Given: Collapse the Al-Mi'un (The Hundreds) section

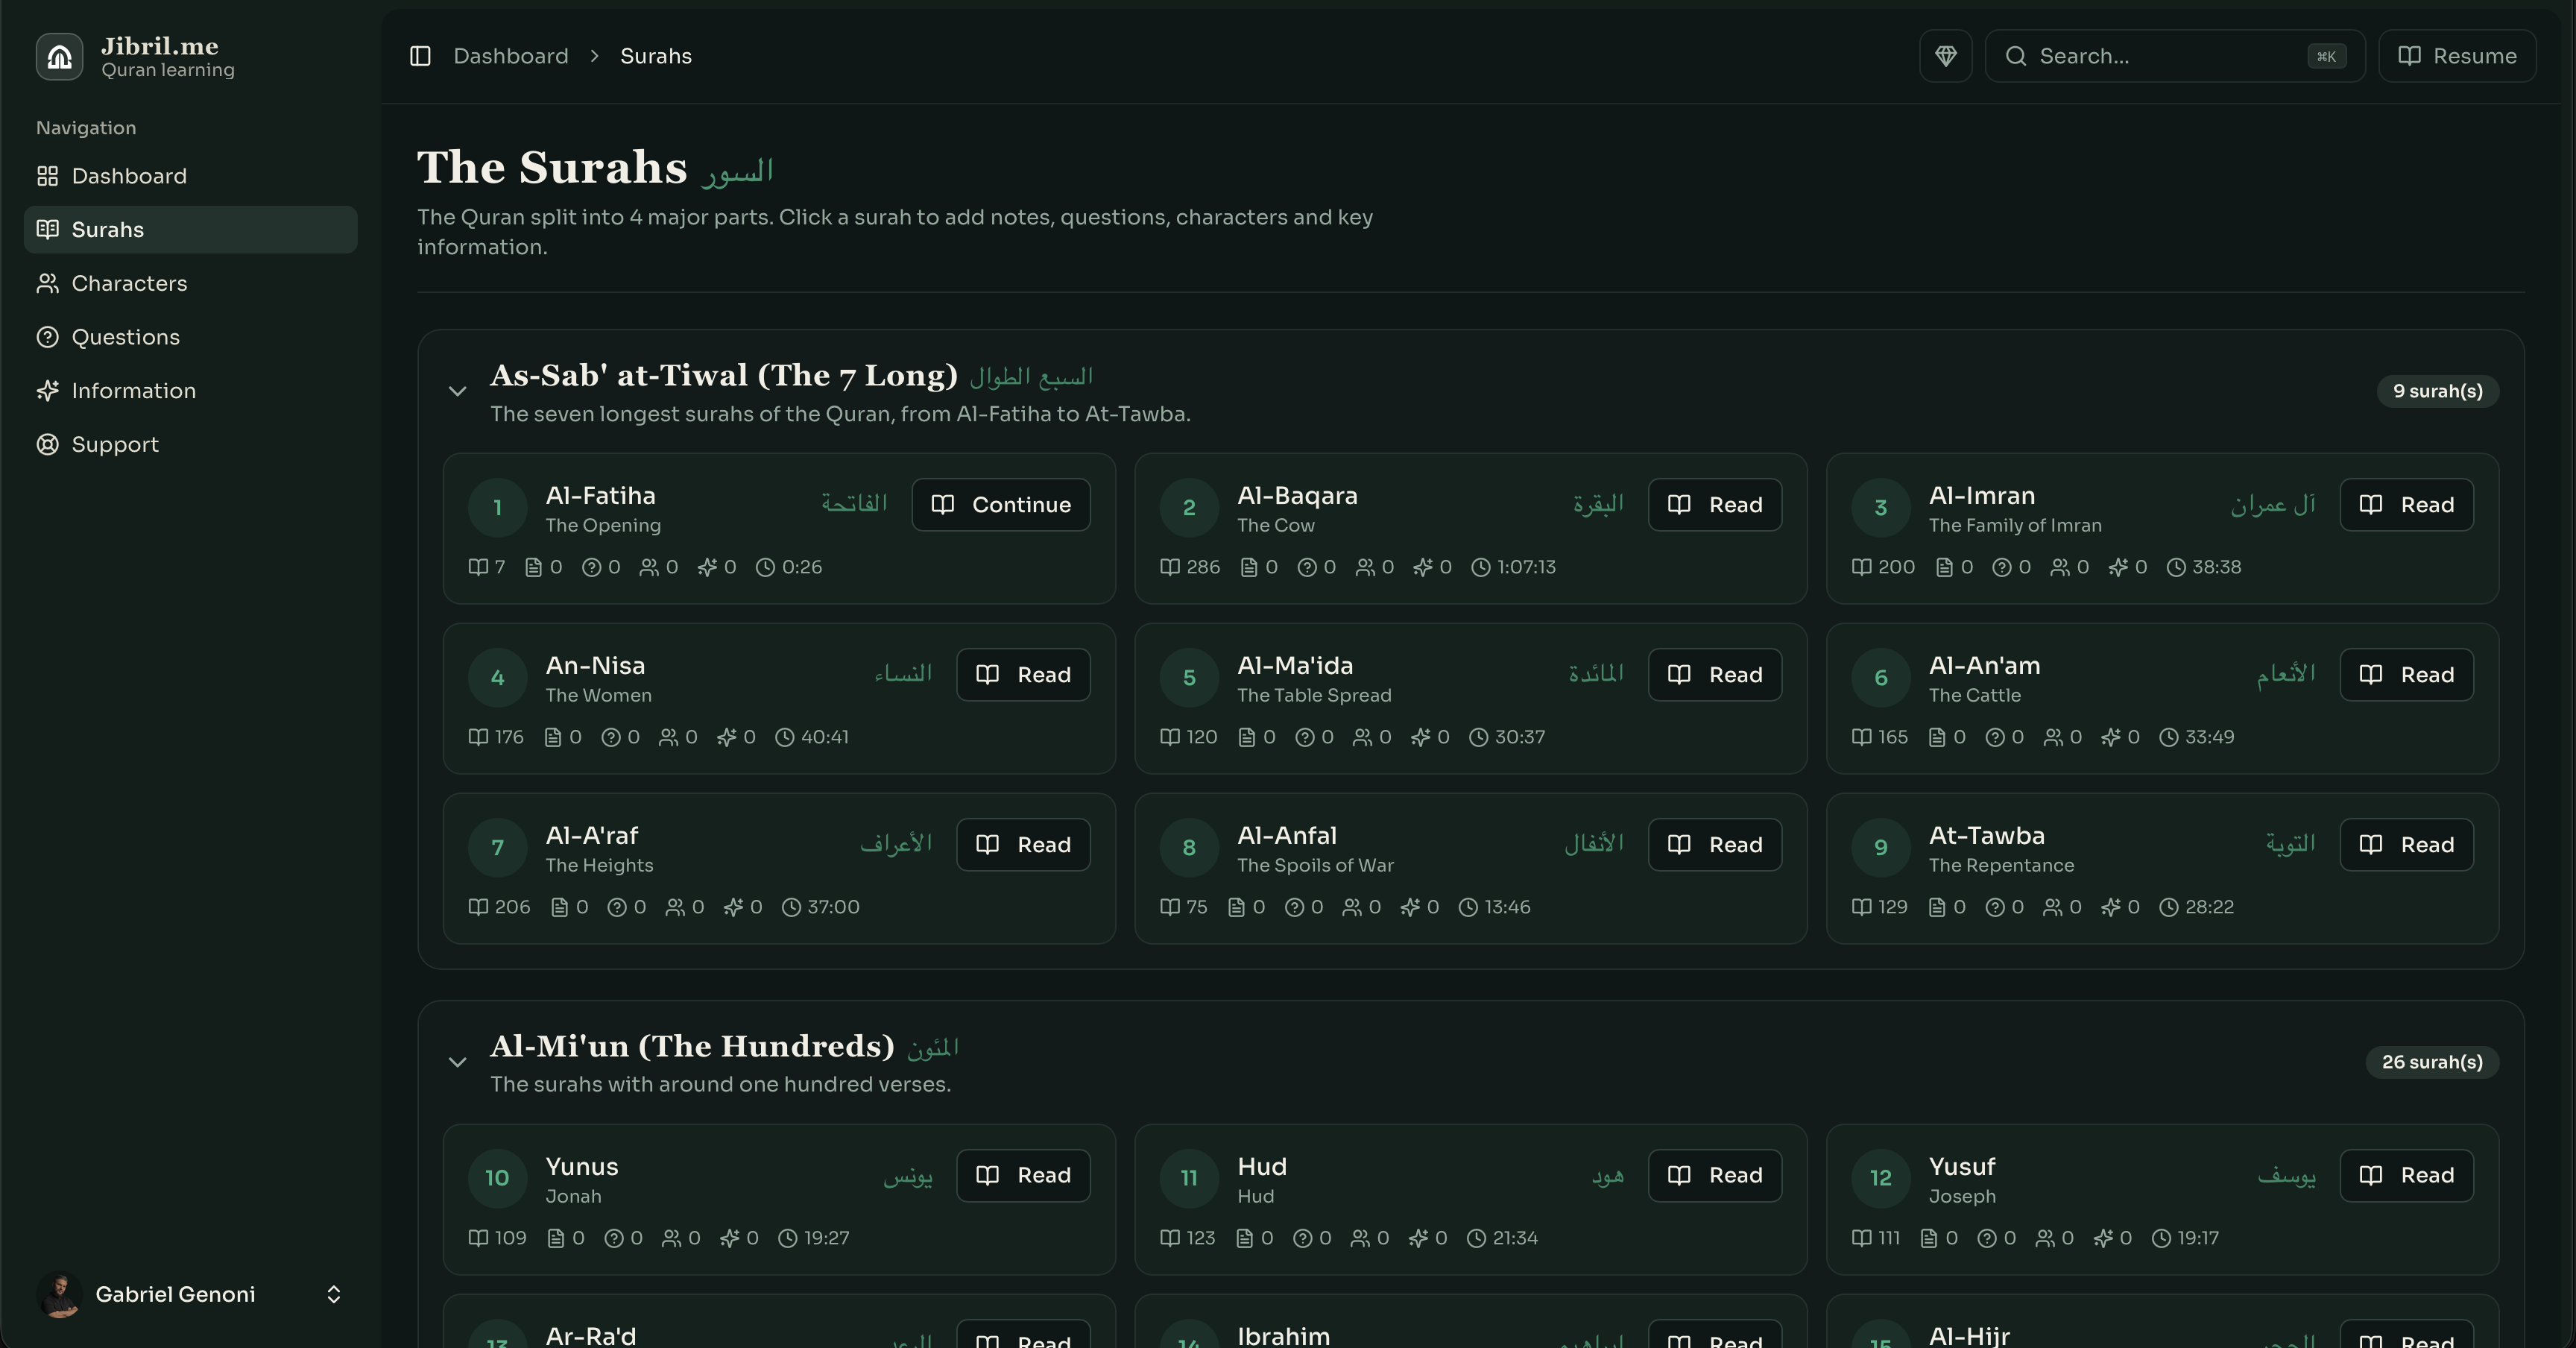Looking at the screenshot, I should (457, 1062).
